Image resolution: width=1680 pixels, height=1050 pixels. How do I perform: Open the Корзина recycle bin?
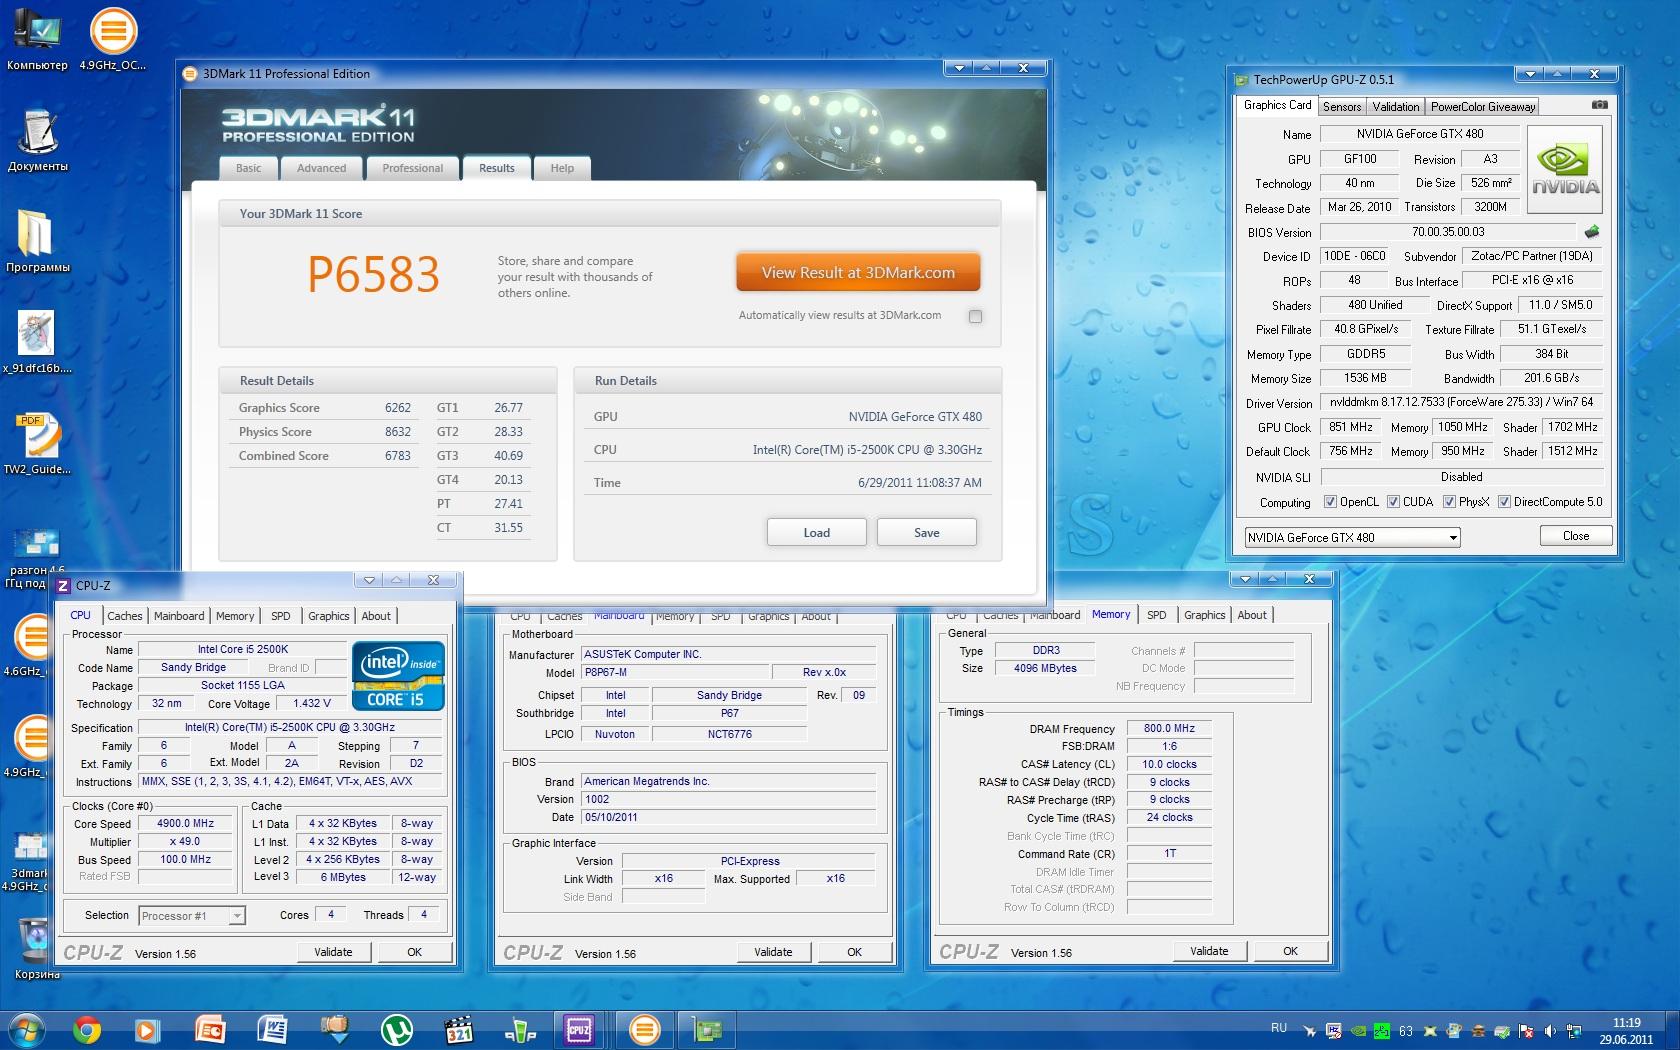coord(36,948)
